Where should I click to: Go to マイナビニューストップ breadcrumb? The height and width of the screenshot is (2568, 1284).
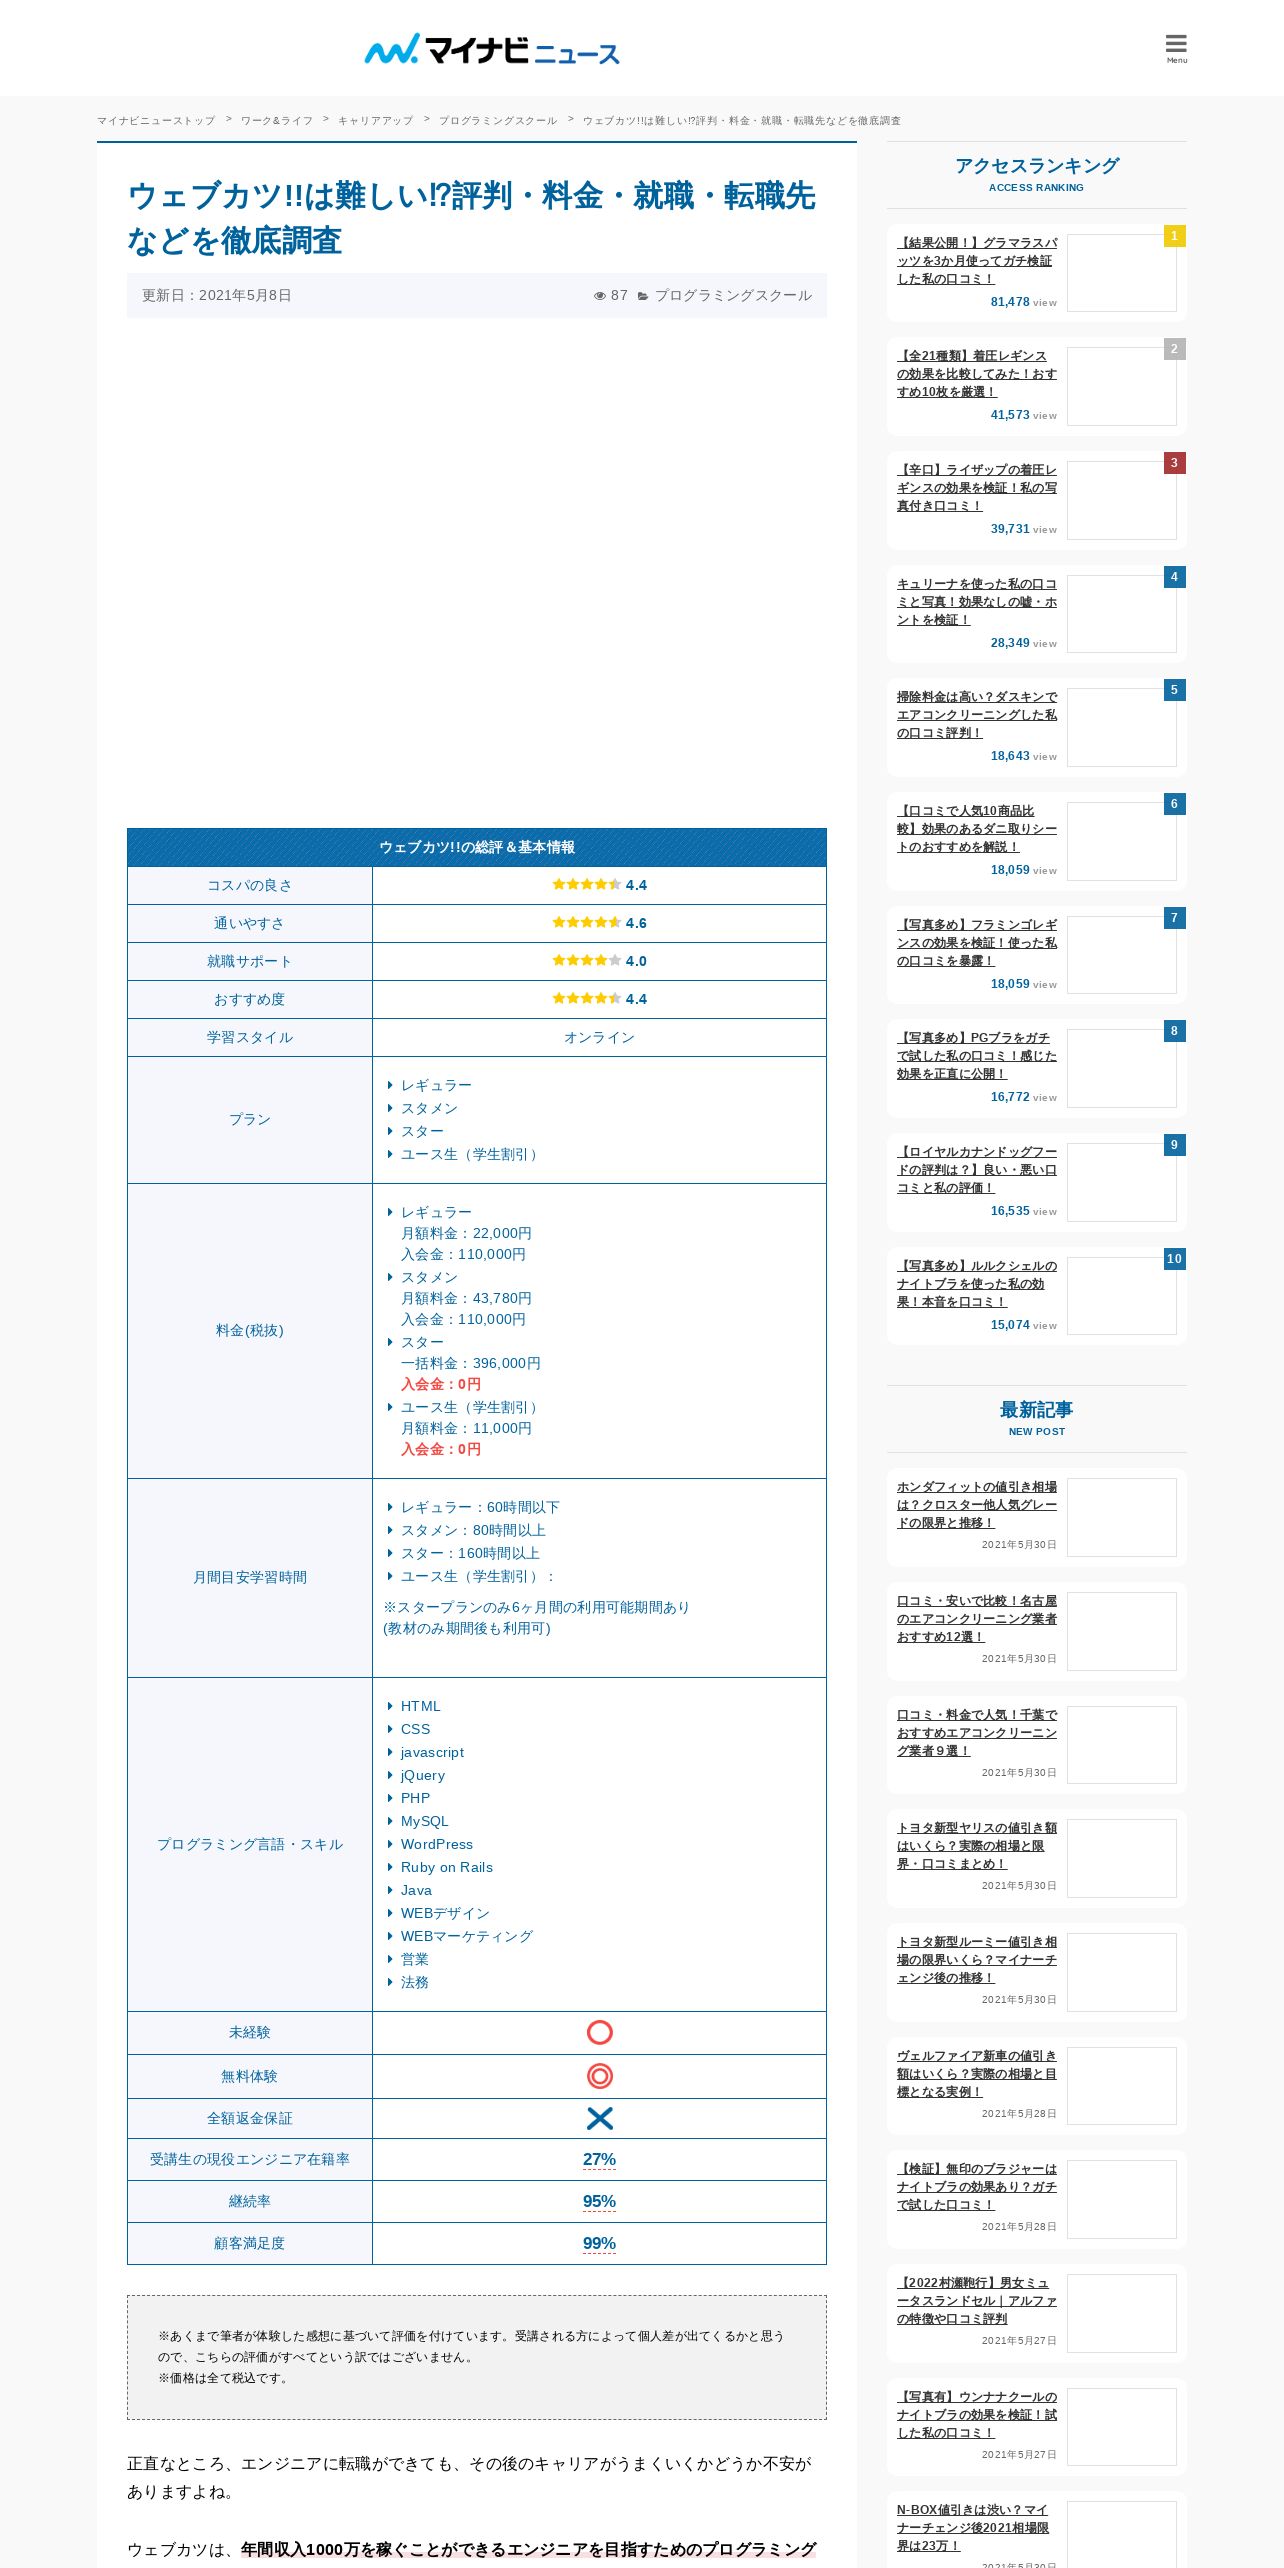[156, 121]
